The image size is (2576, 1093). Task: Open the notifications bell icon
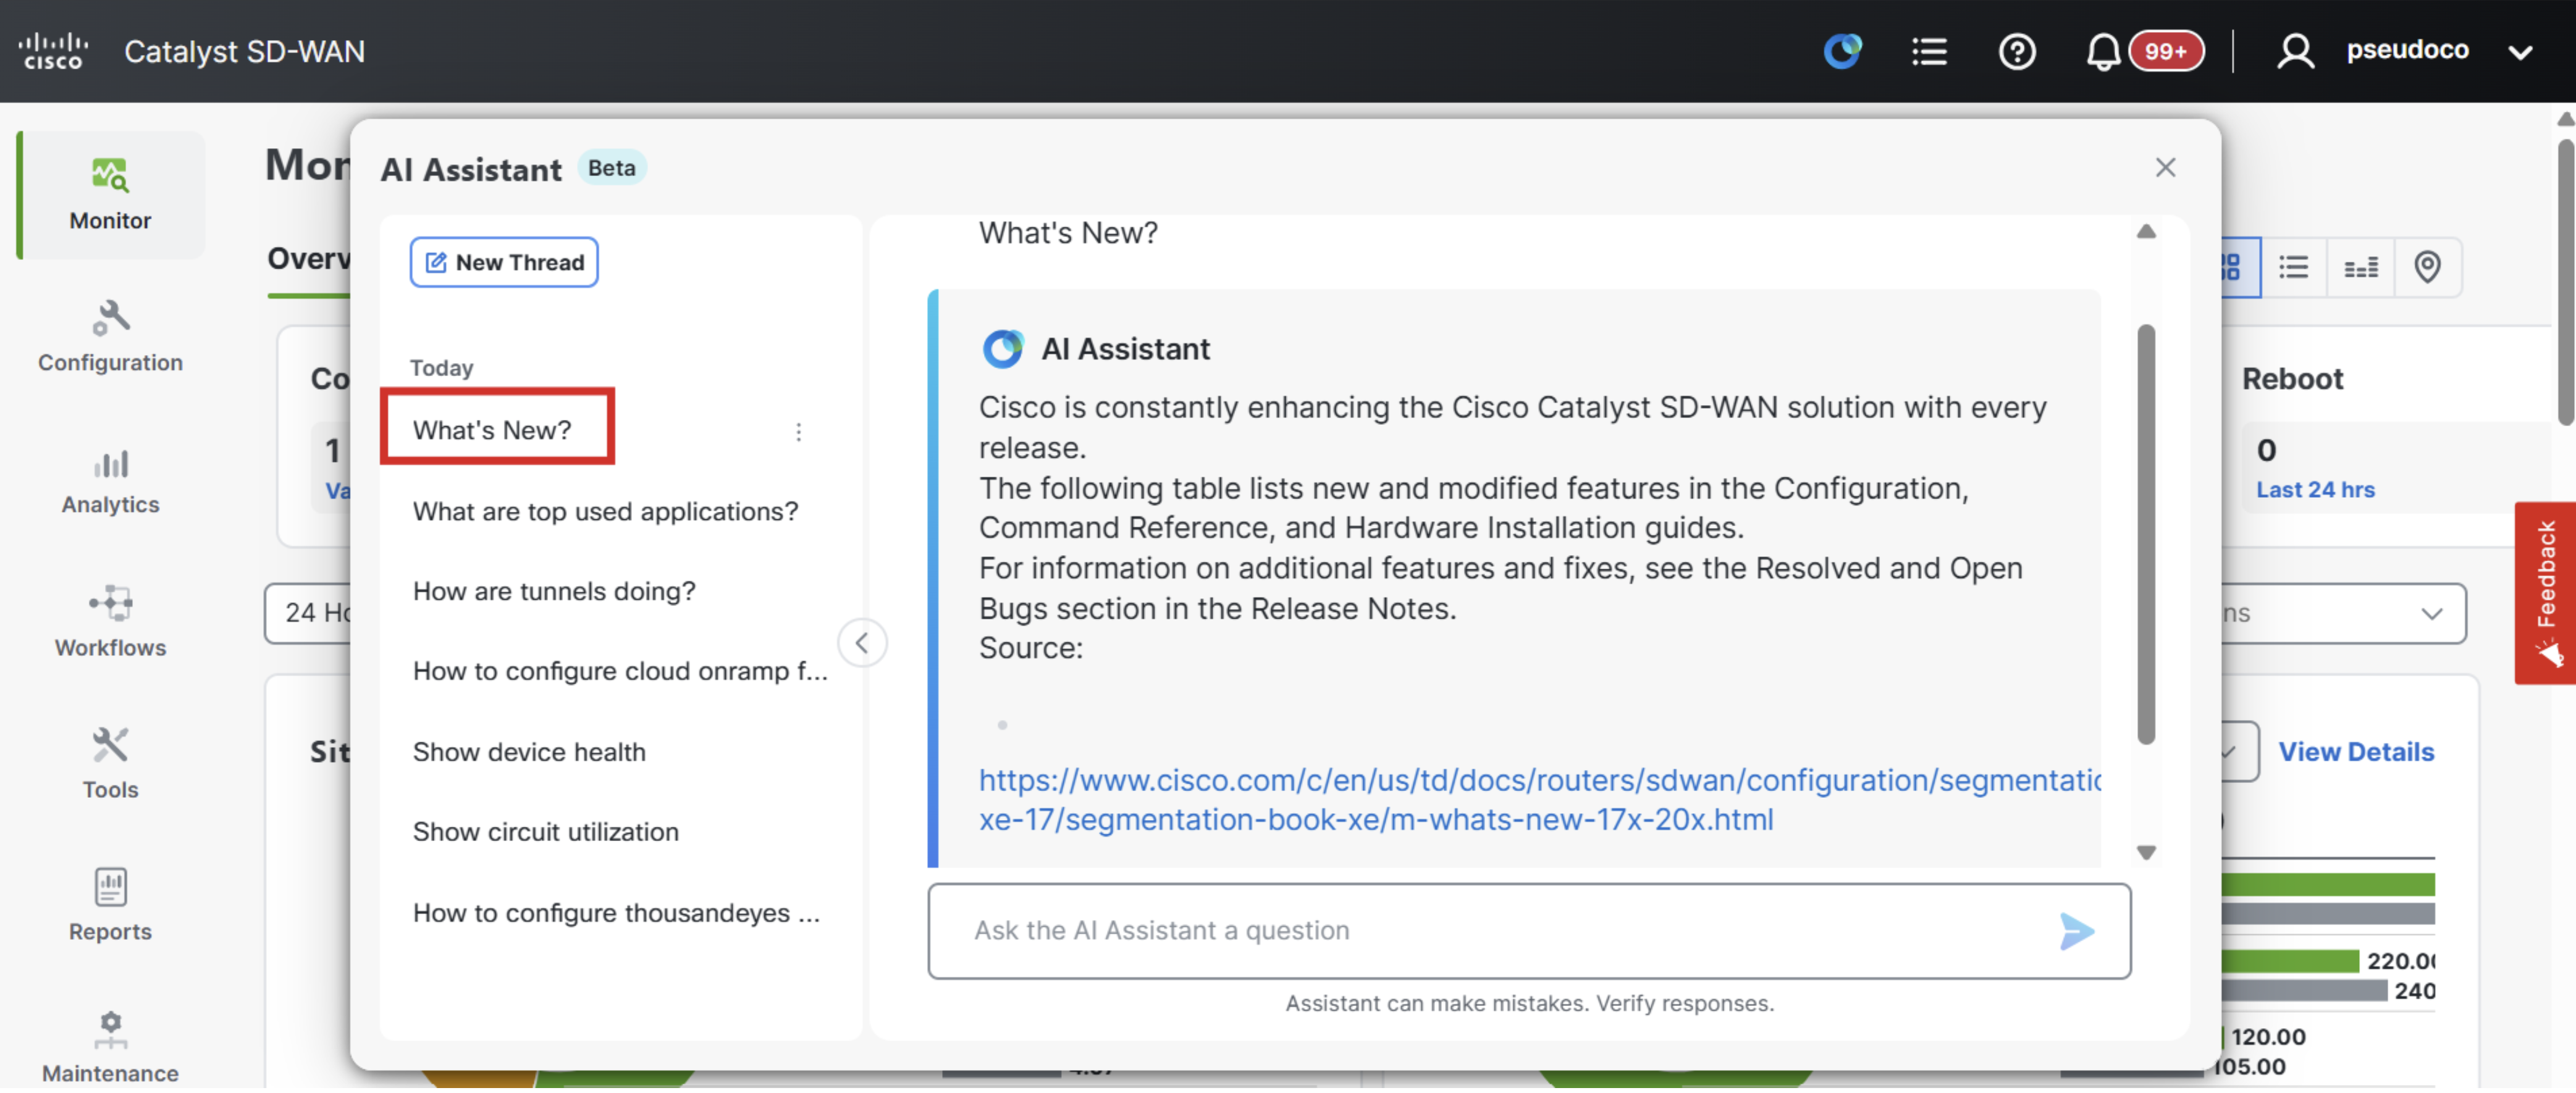2103,51
